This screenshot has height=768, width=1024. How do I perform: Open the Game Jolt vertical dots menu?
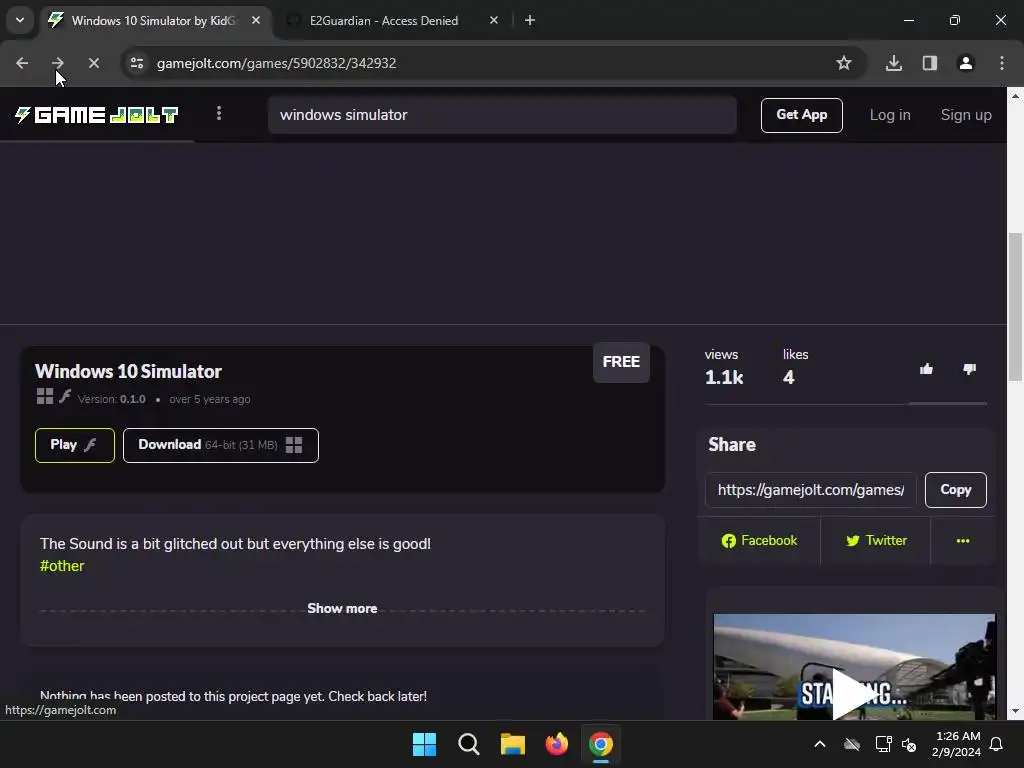tap(219, 114)
